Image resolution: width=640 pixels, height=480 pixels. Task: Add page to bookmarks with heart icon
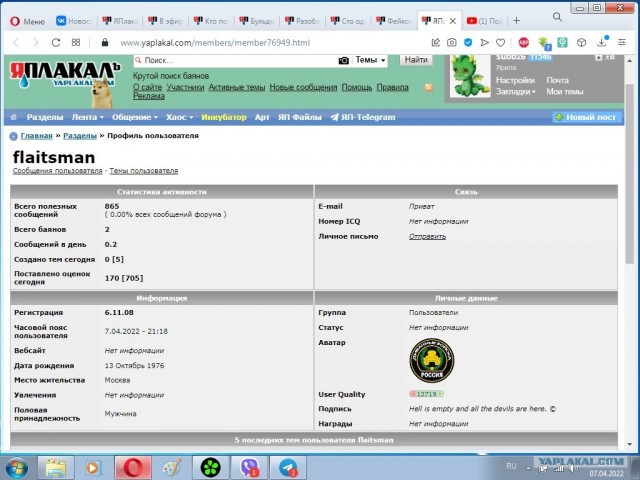[x=501, y=42]
